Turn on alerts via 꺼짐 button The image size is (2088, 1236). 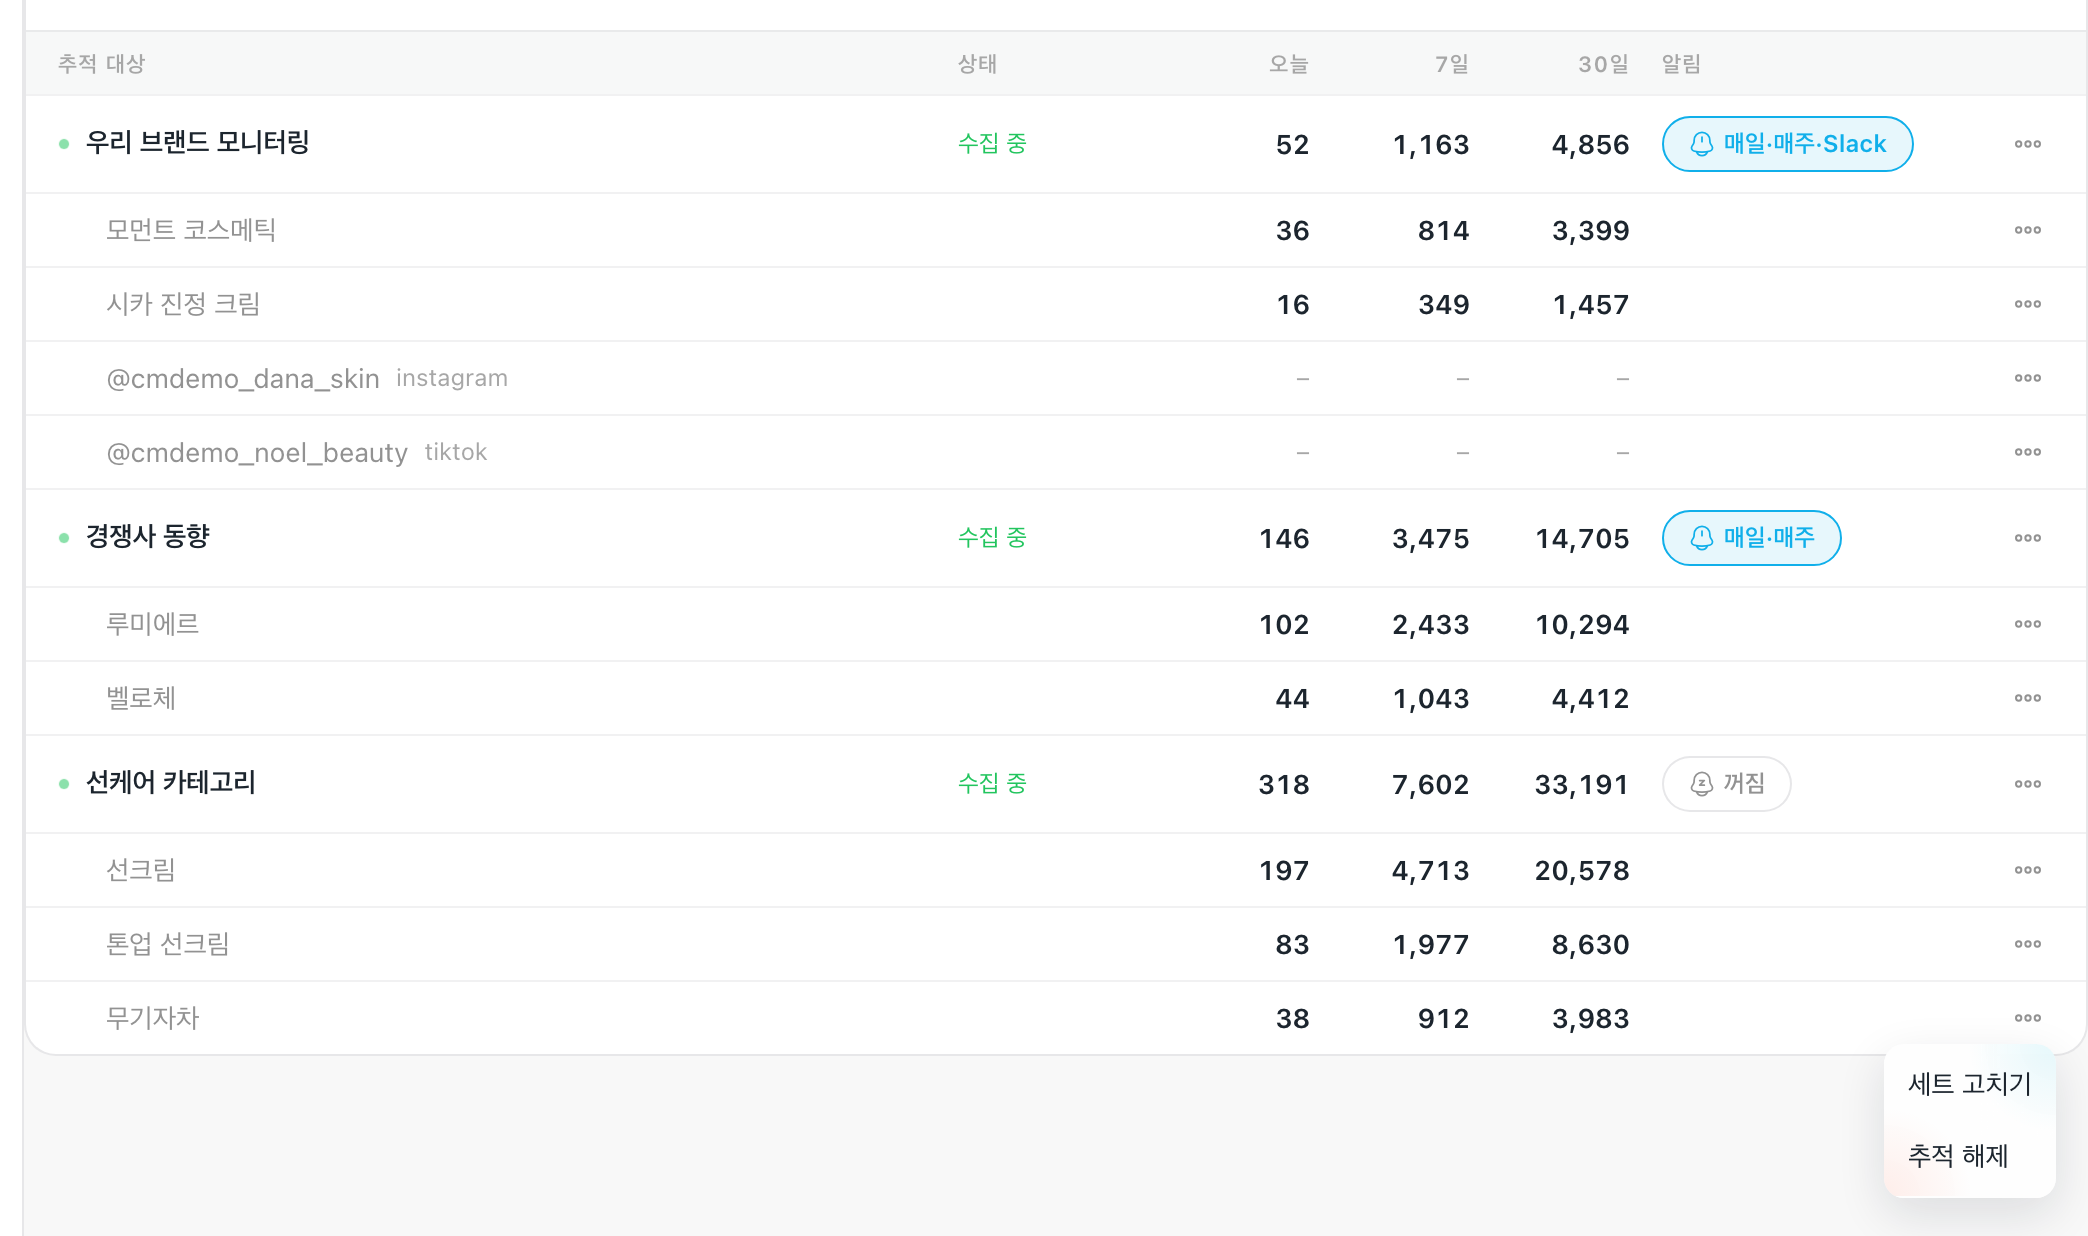pyautogui.click(x=1726, y=784)
